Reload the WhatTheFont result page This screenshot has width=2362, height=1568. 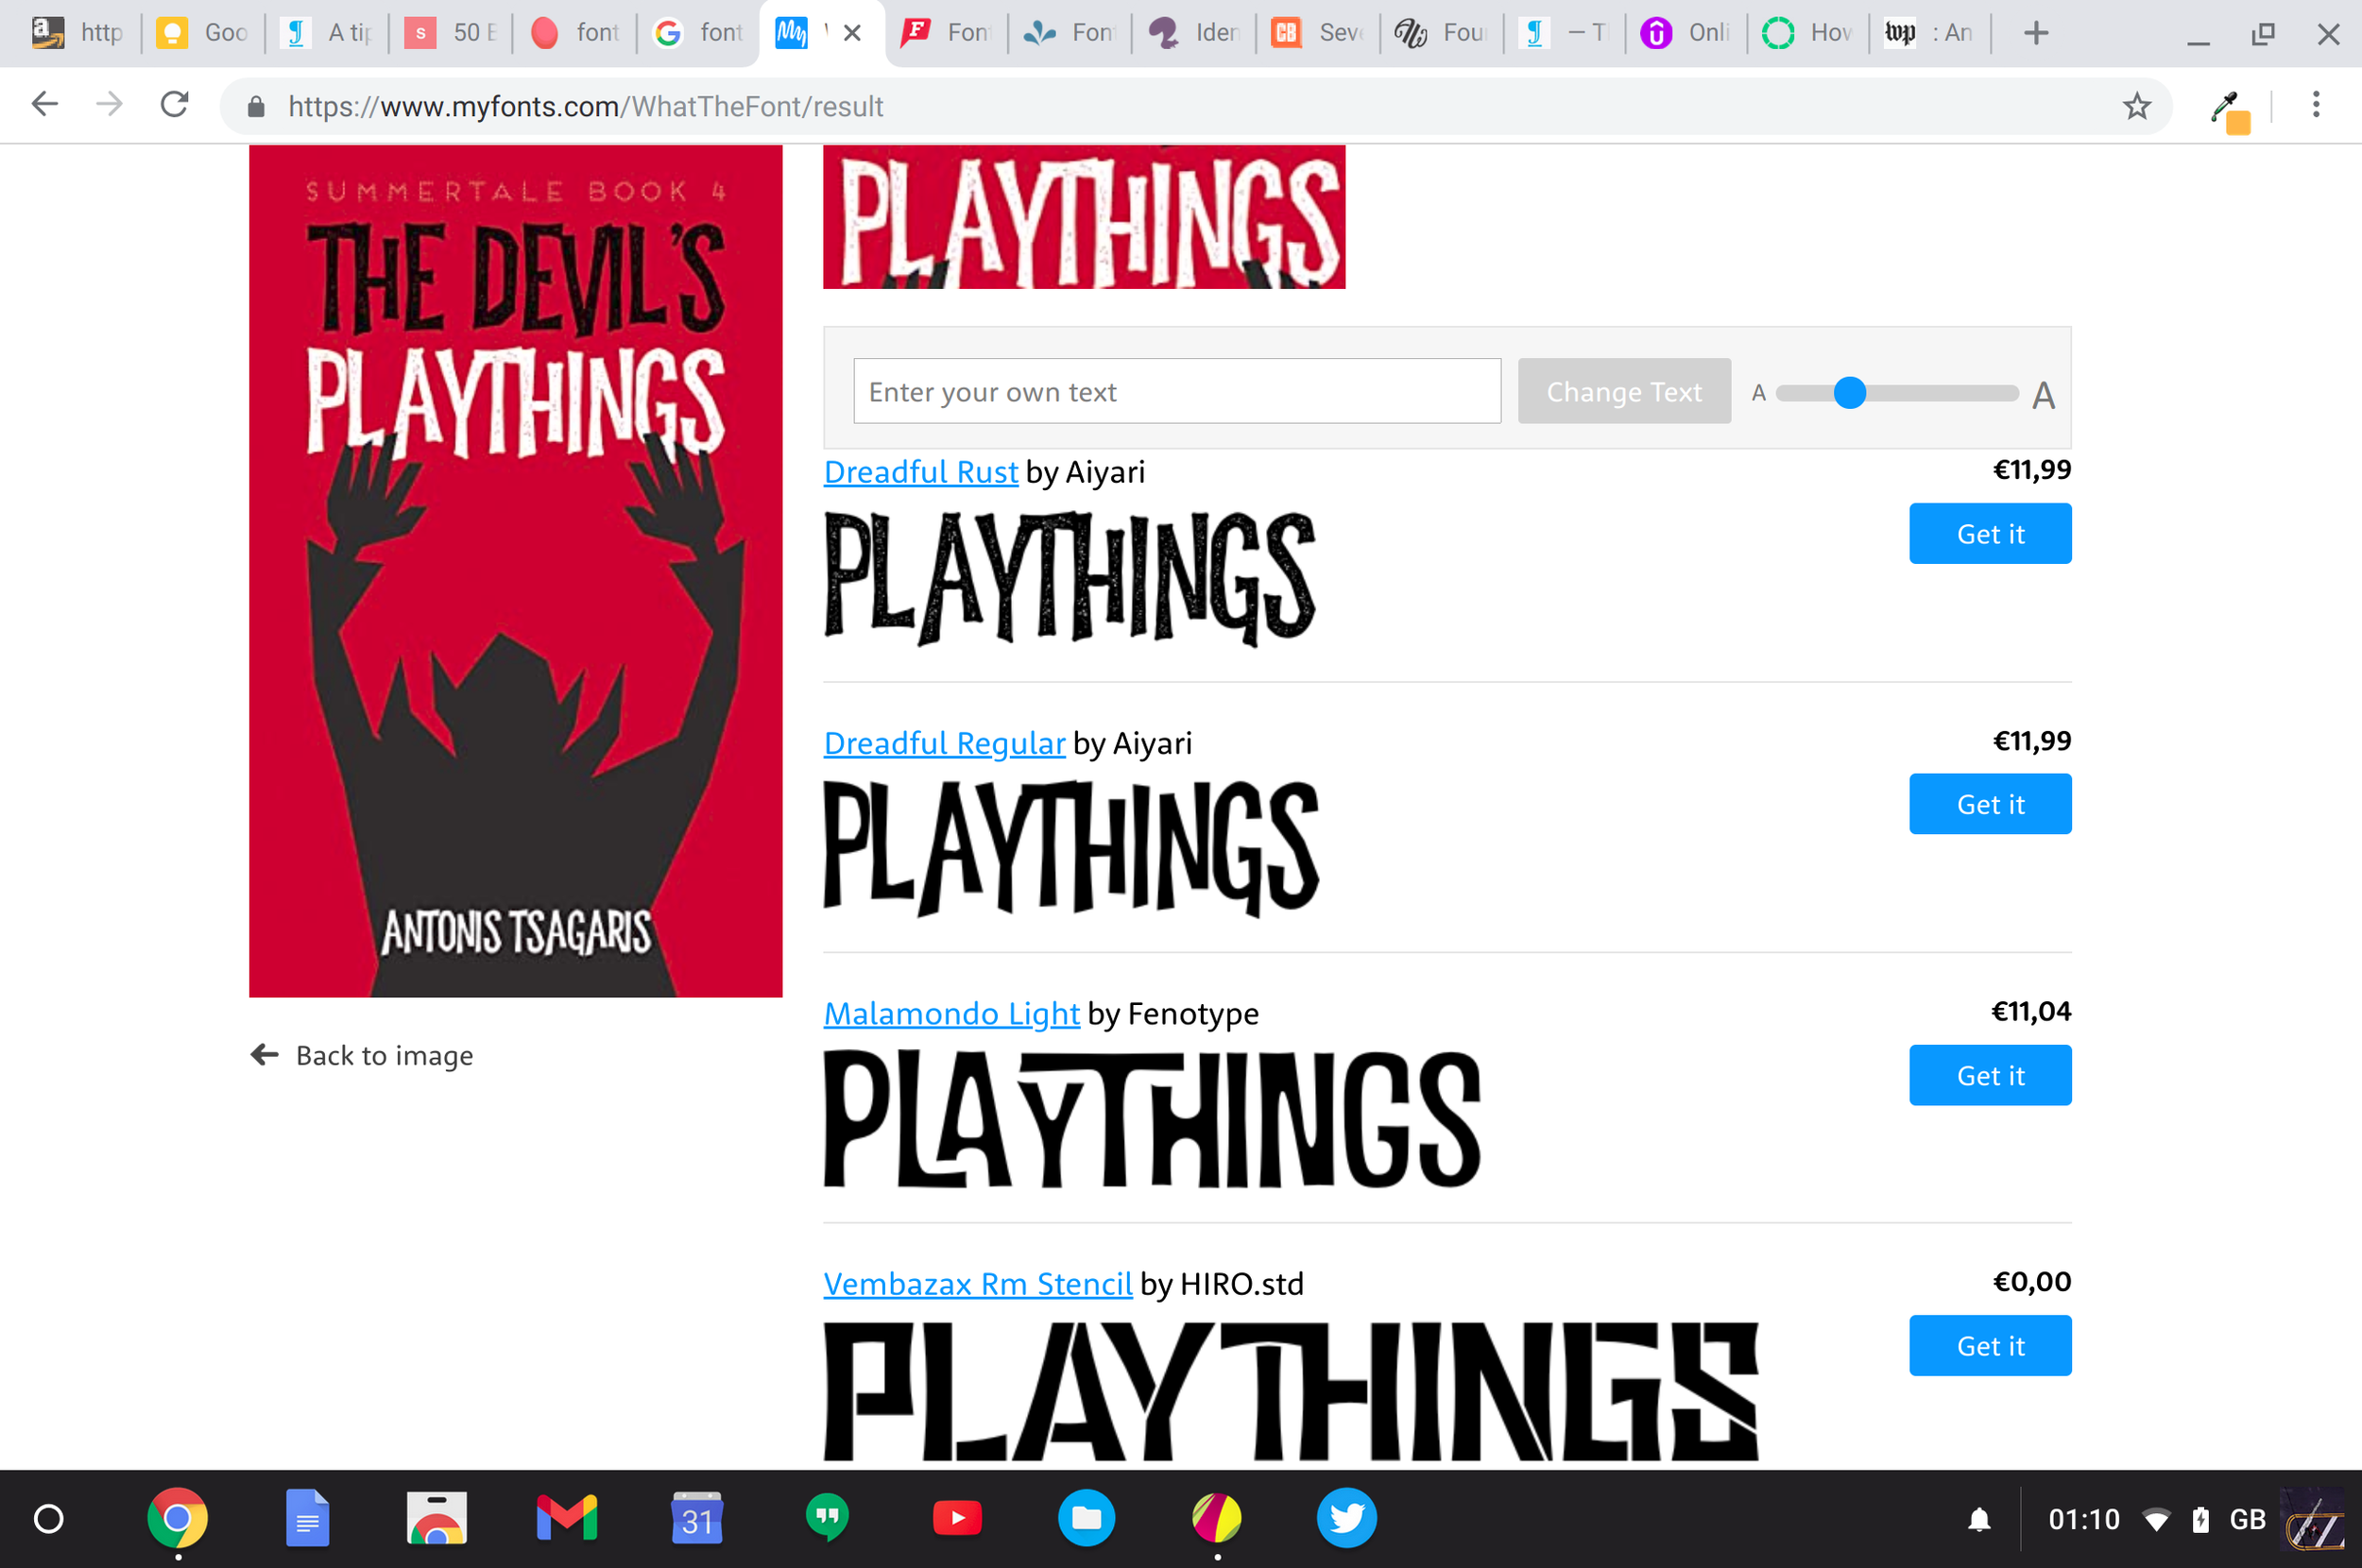(x=175, y=104)
